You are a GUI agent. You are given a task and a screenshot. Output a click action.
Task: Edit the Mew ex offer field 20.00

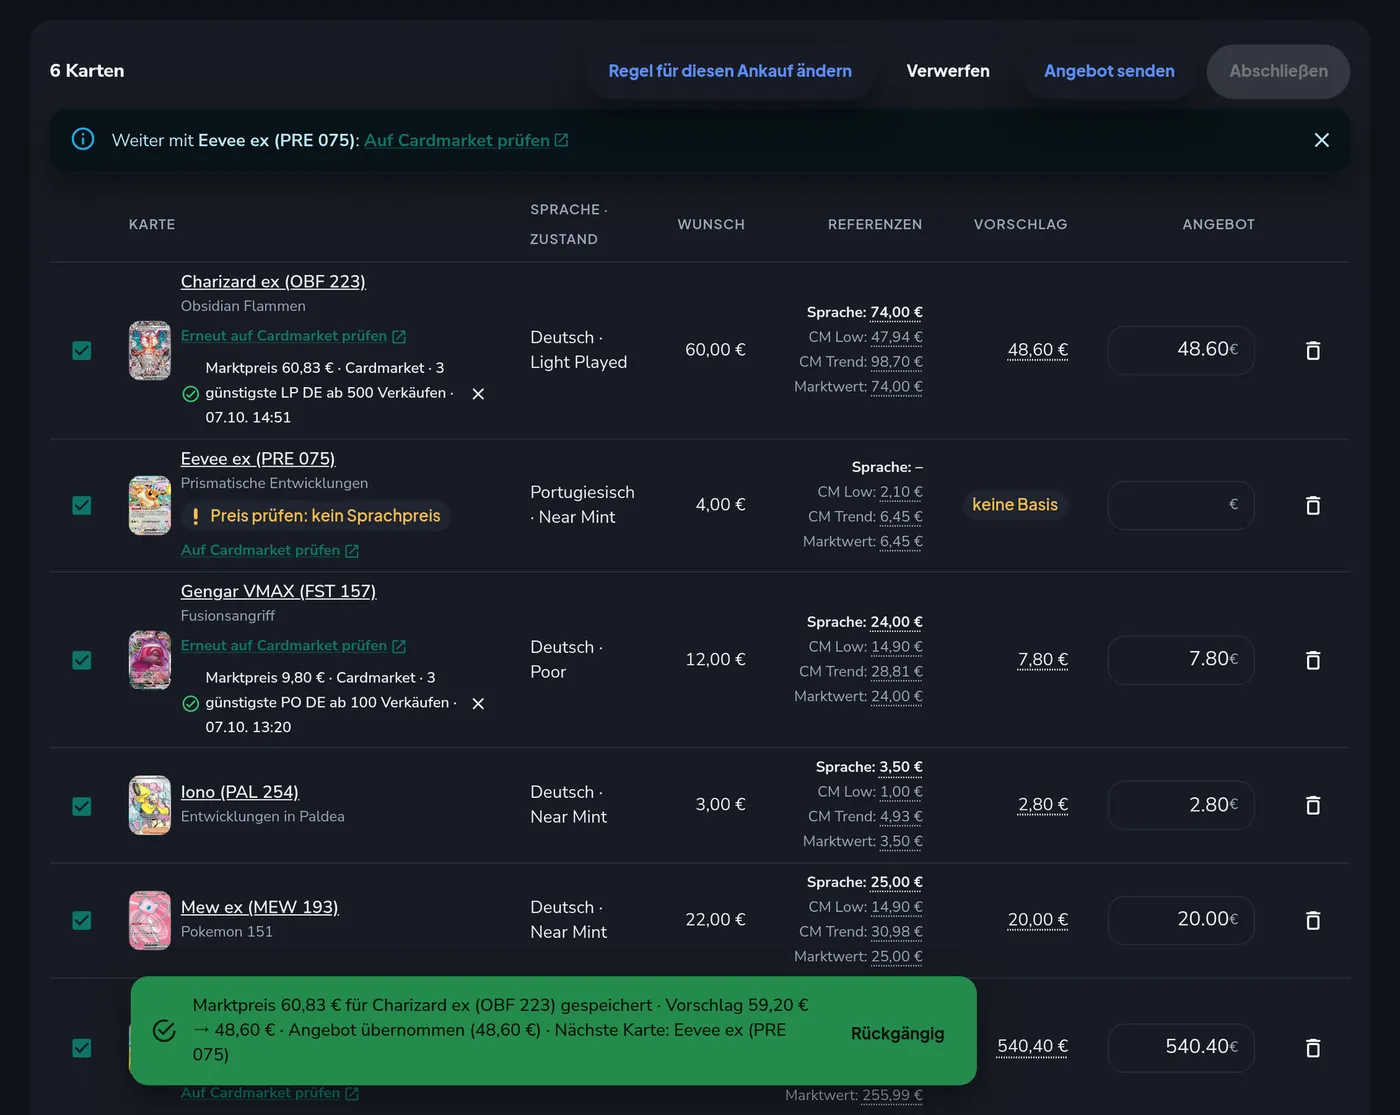pyautogui.click(x=1181, y=920)
